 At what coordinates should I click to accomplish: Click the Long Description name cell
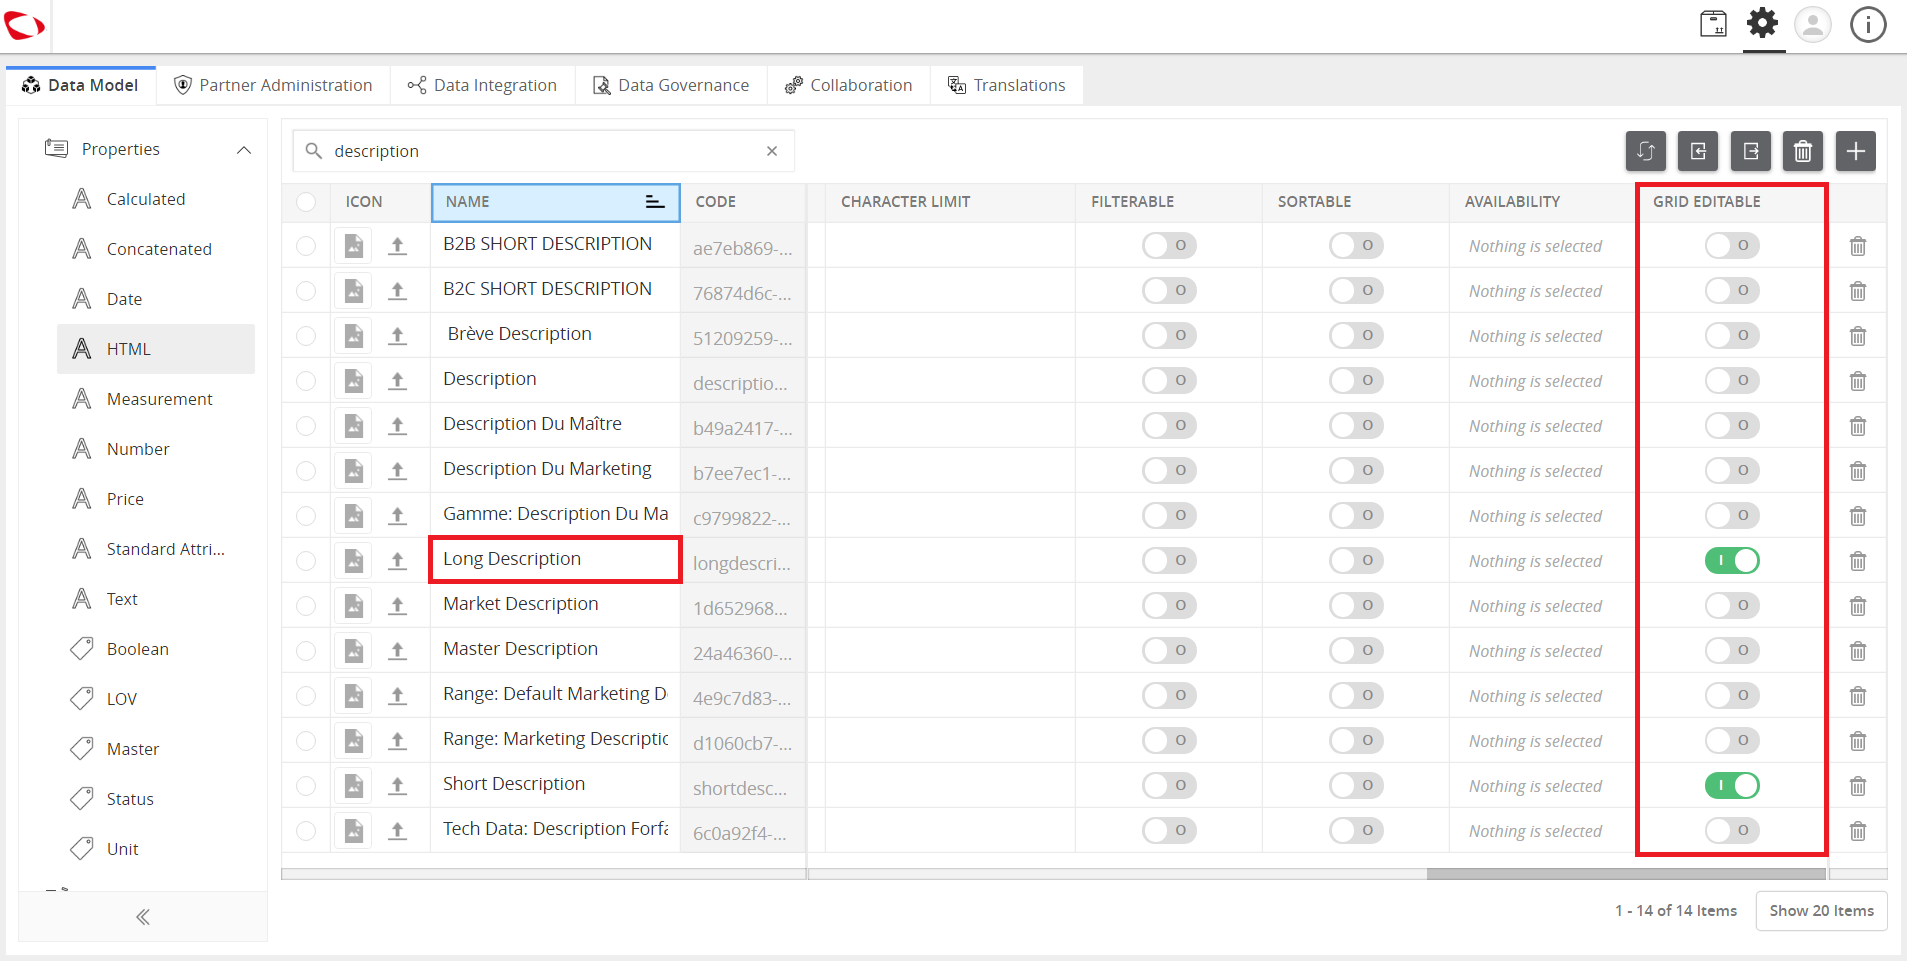click(555, 560)
